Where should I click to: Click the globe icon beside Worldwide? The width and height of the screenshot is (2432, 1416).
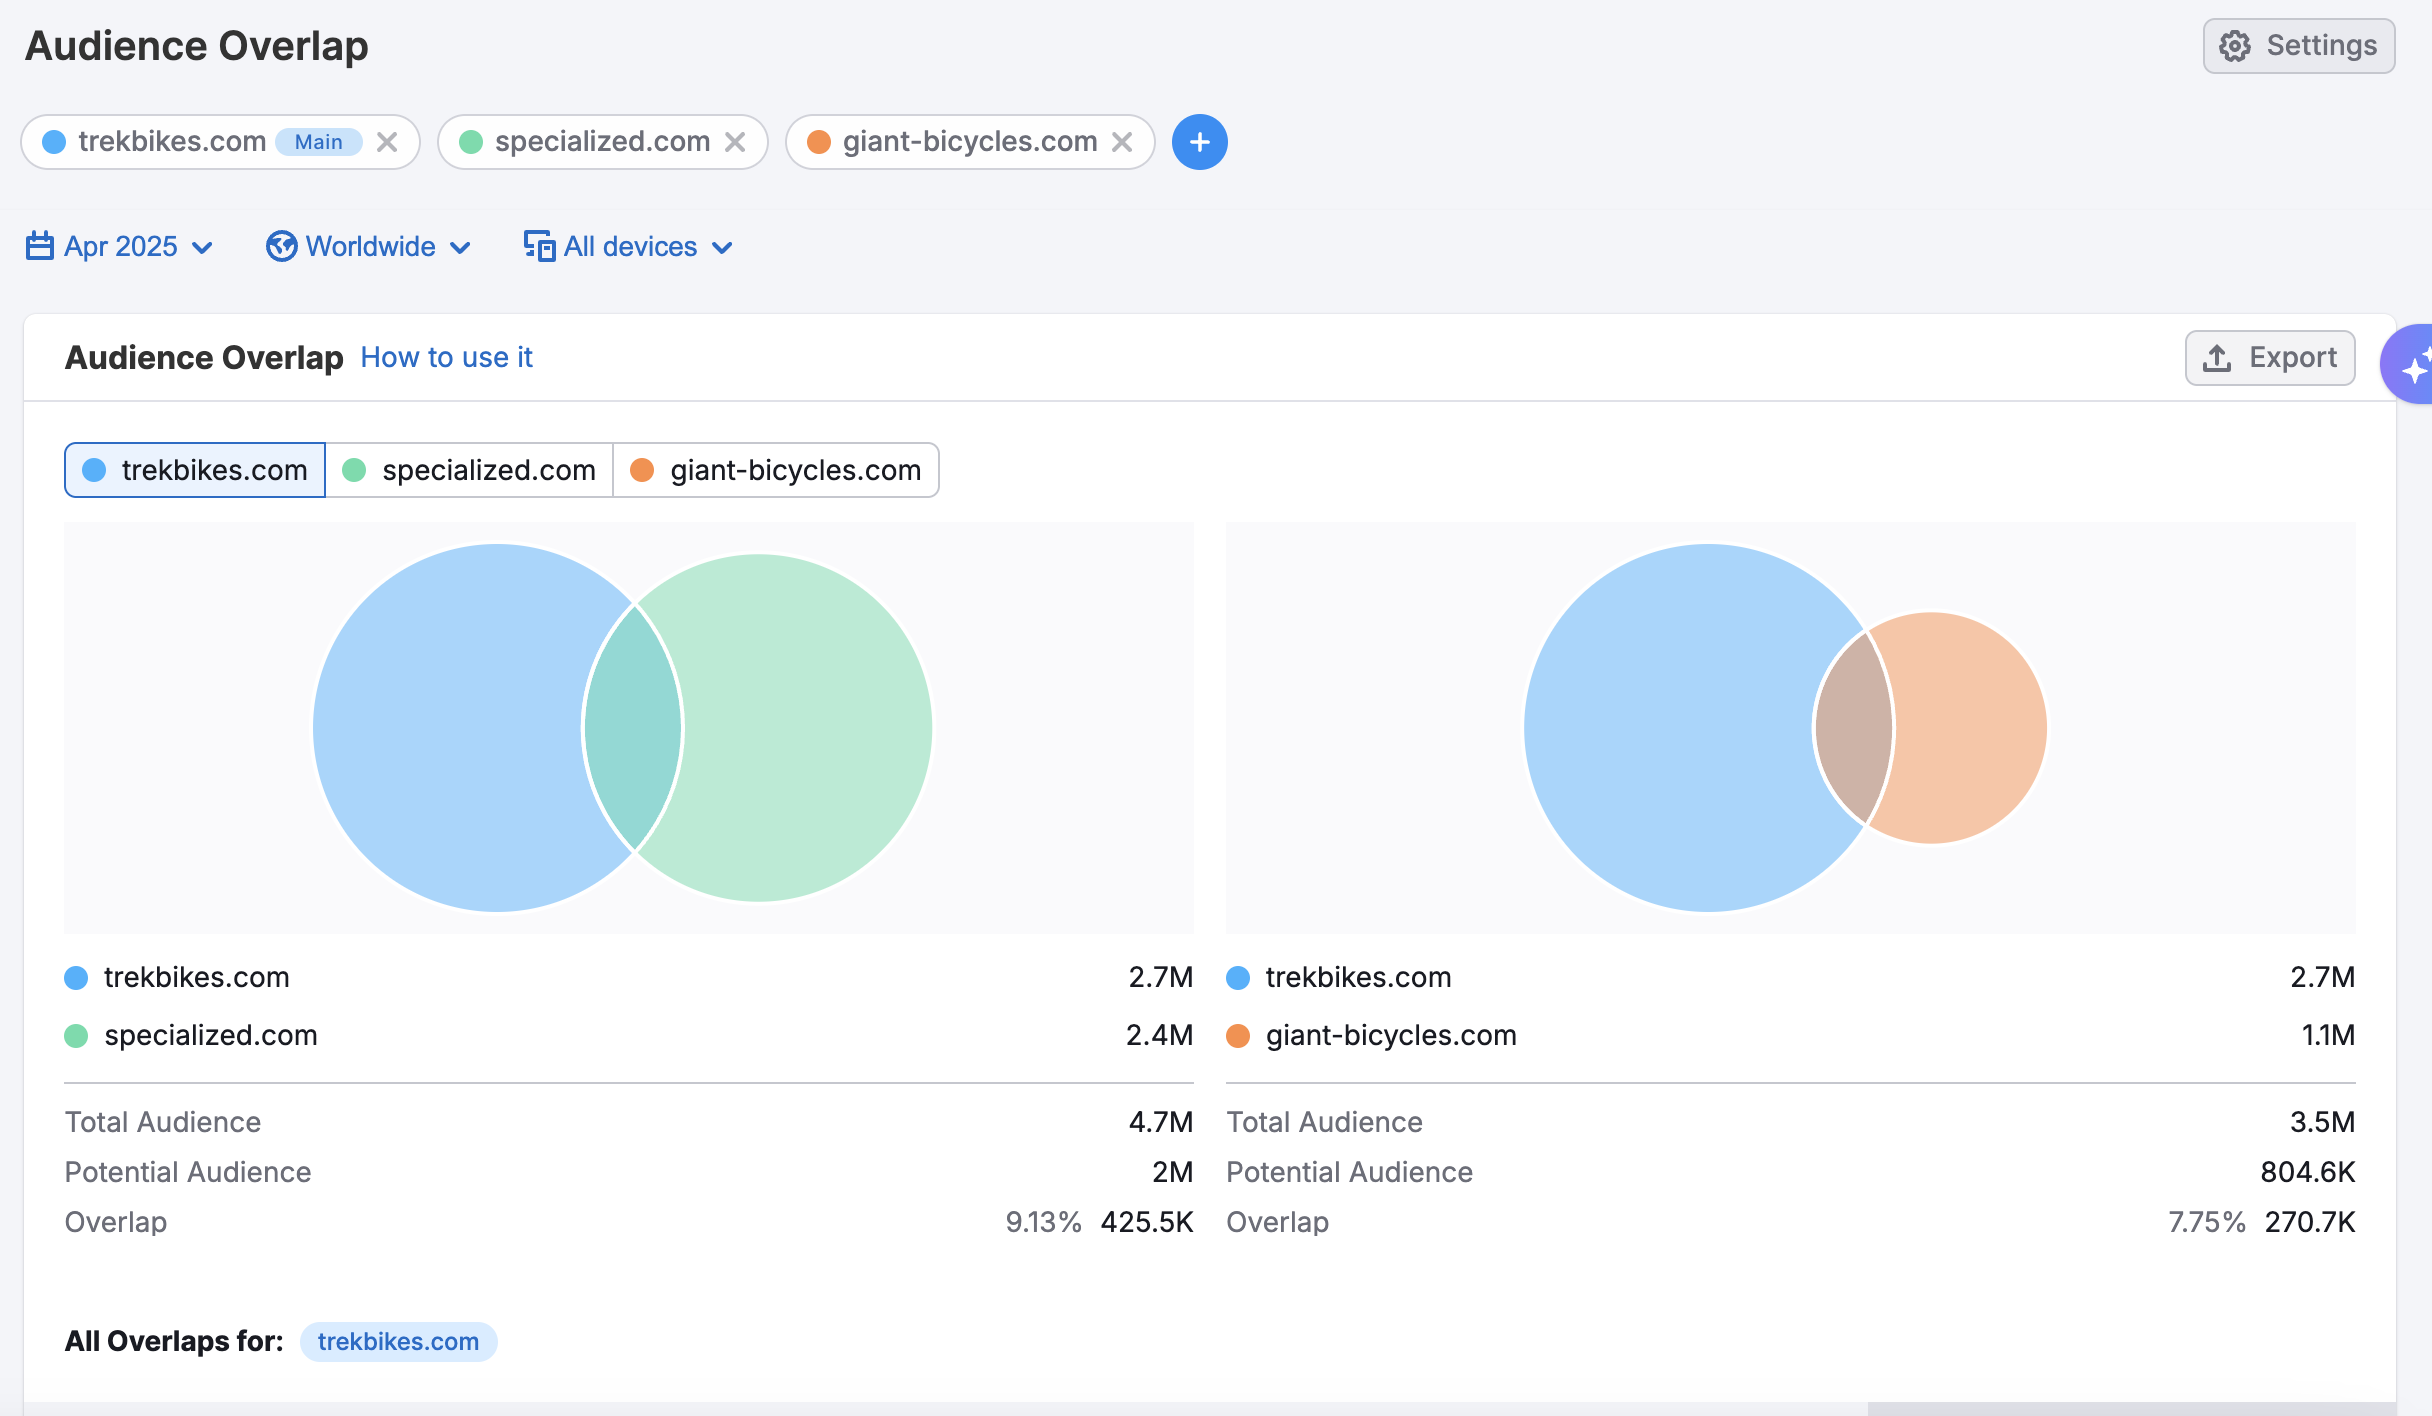(281, 246)
